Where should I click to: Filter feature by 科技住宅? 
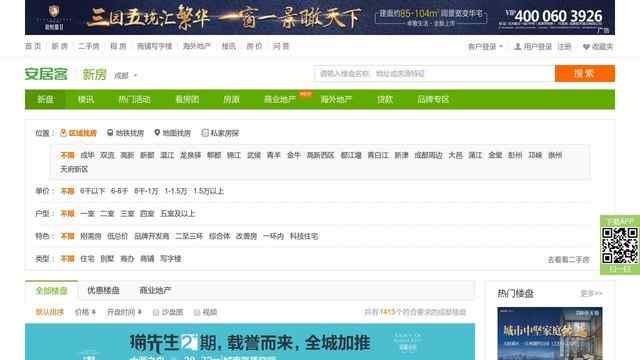point(304,236)
